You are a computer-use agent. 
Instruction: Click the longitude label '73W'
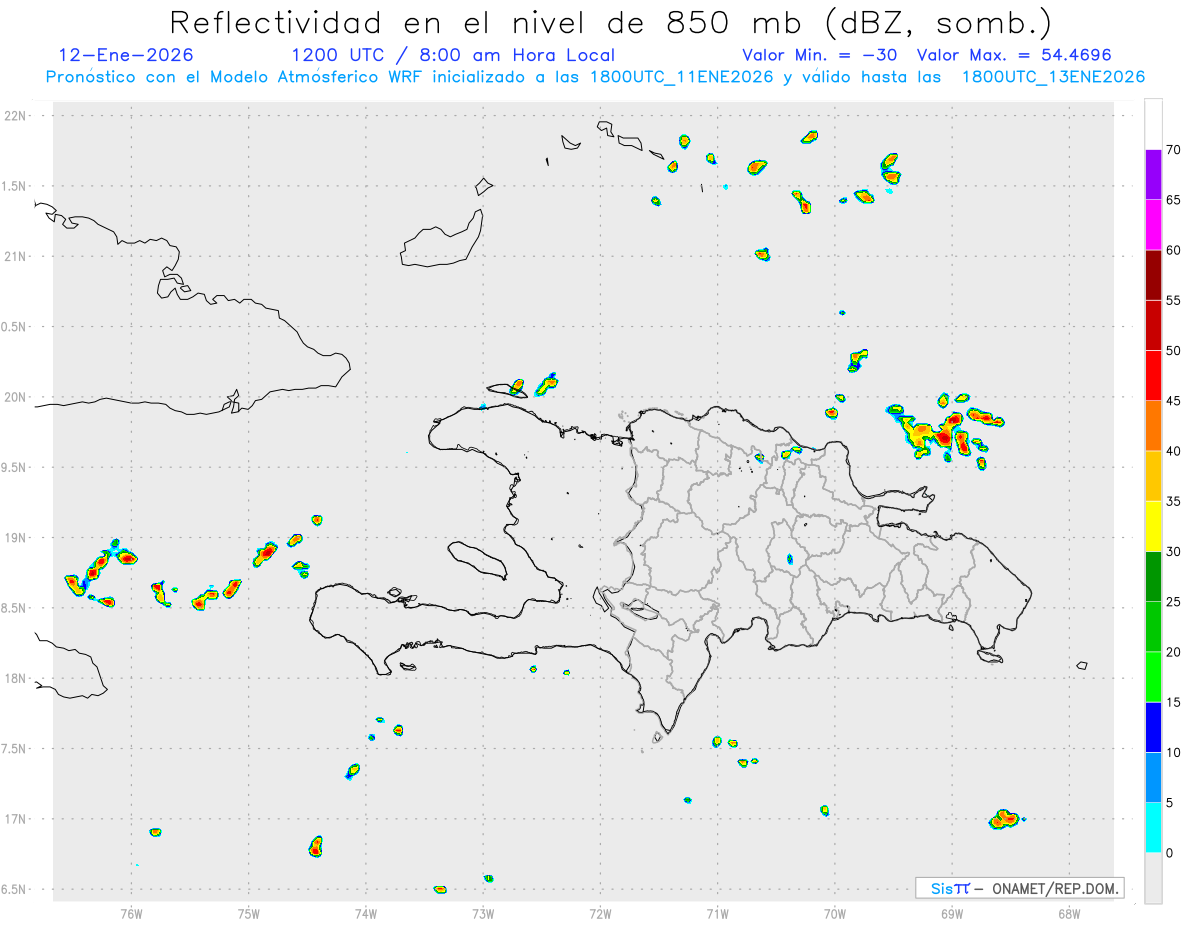tap(483, 913)
